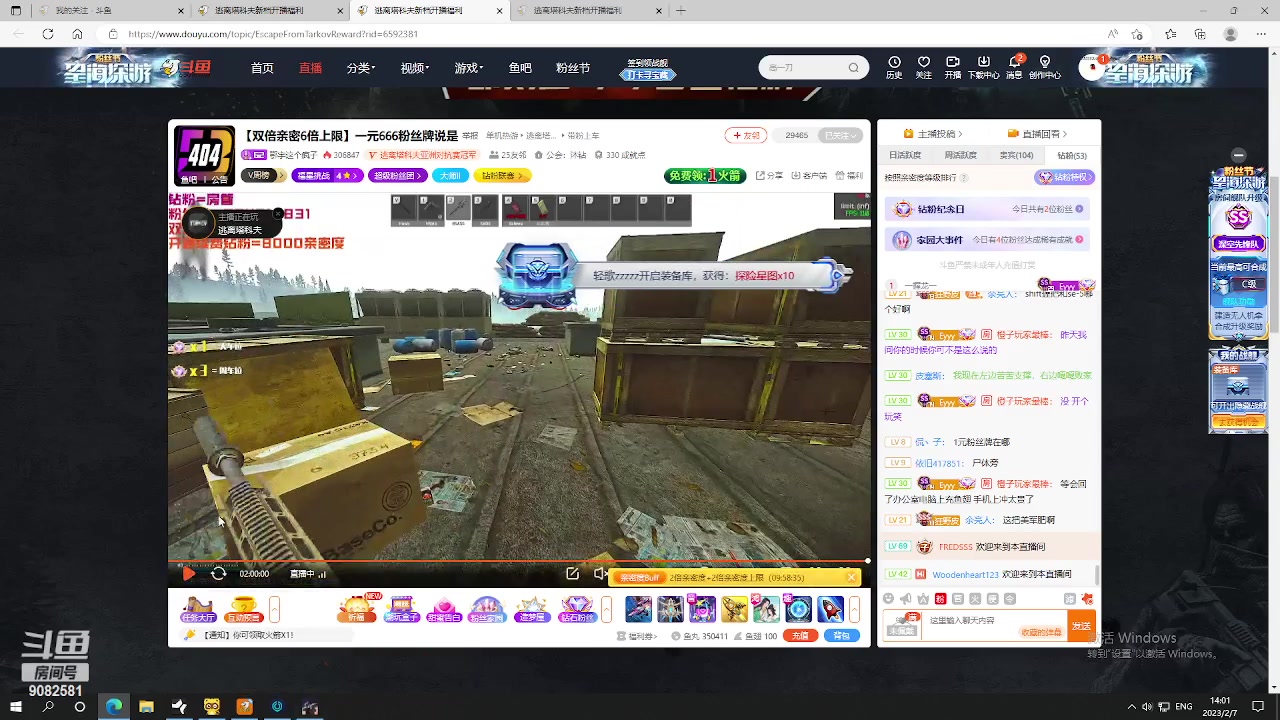Select 直播 in the navigation bar
The image size is (1280, 720).
(x=310, y=68)
